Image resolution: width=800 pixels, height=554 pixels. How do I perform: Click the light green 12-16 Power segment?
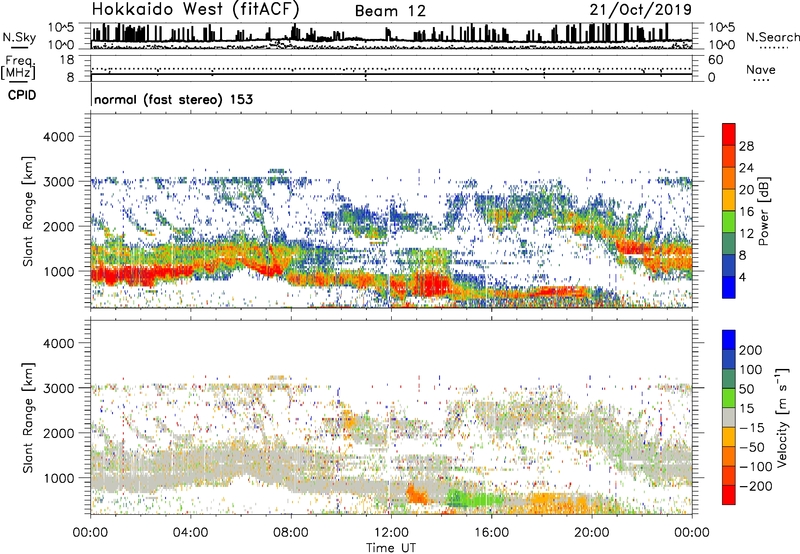tap(729, 222)
